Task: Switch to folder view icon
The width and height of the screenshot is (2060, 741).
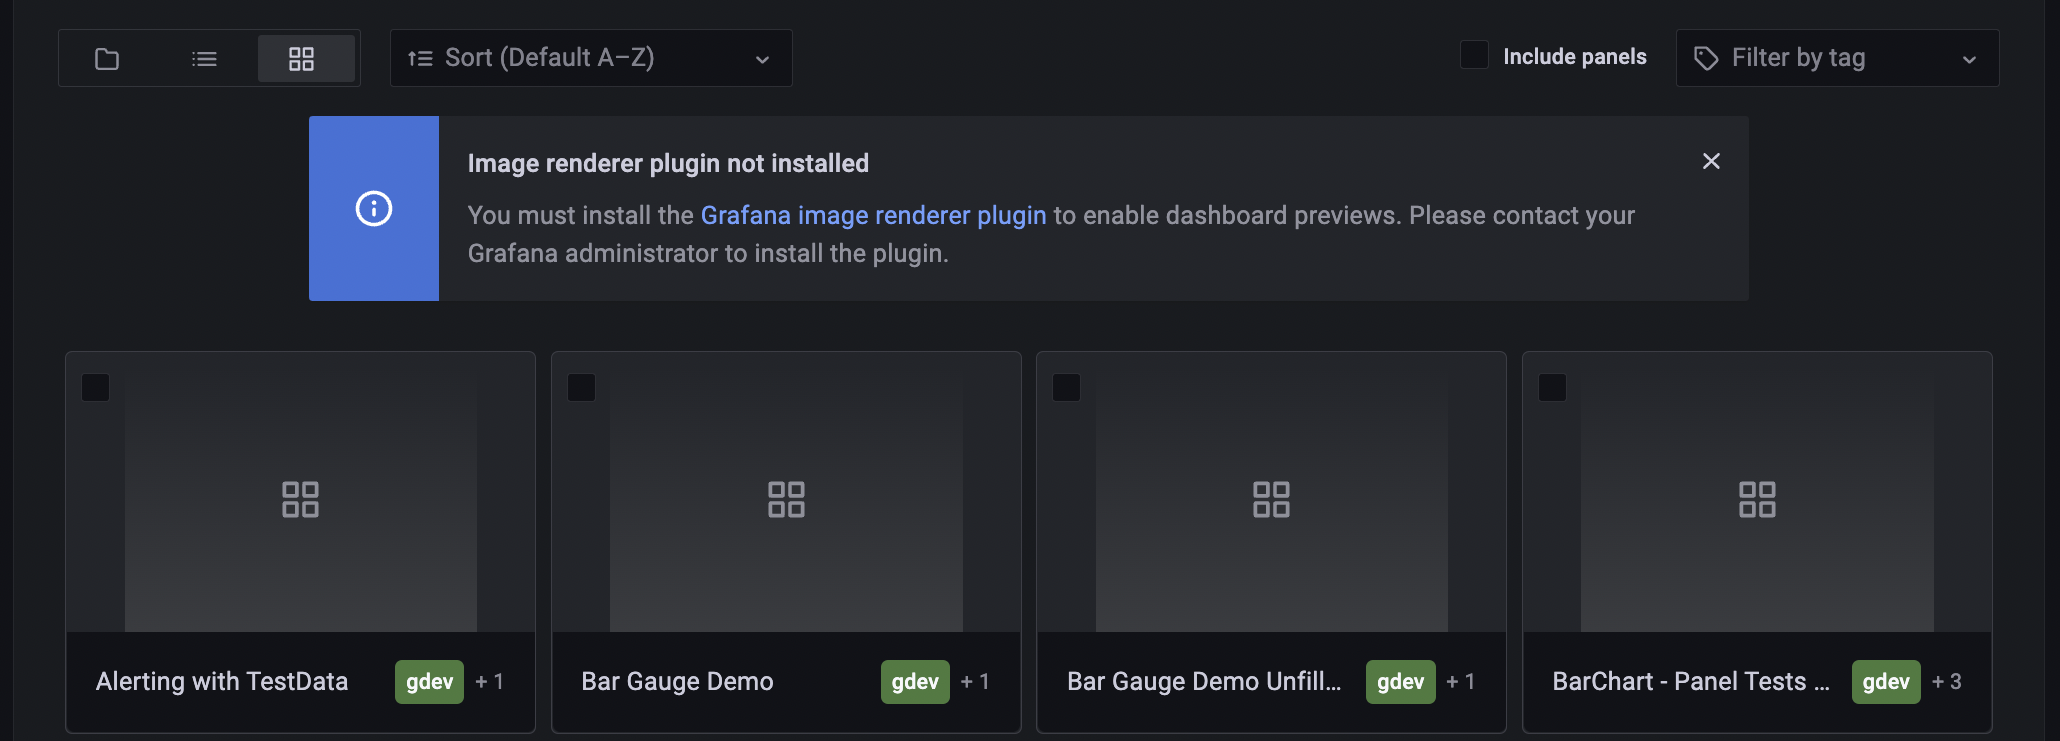Action: tap(107, 59)
